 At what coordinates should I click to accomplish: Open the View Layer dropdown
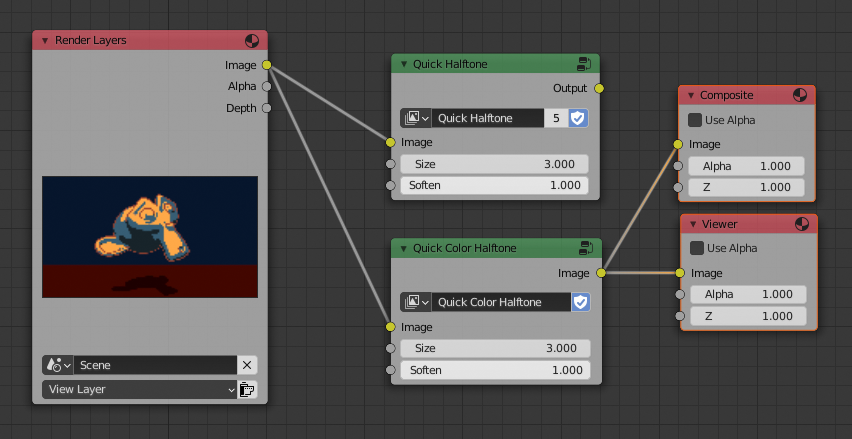138,389
